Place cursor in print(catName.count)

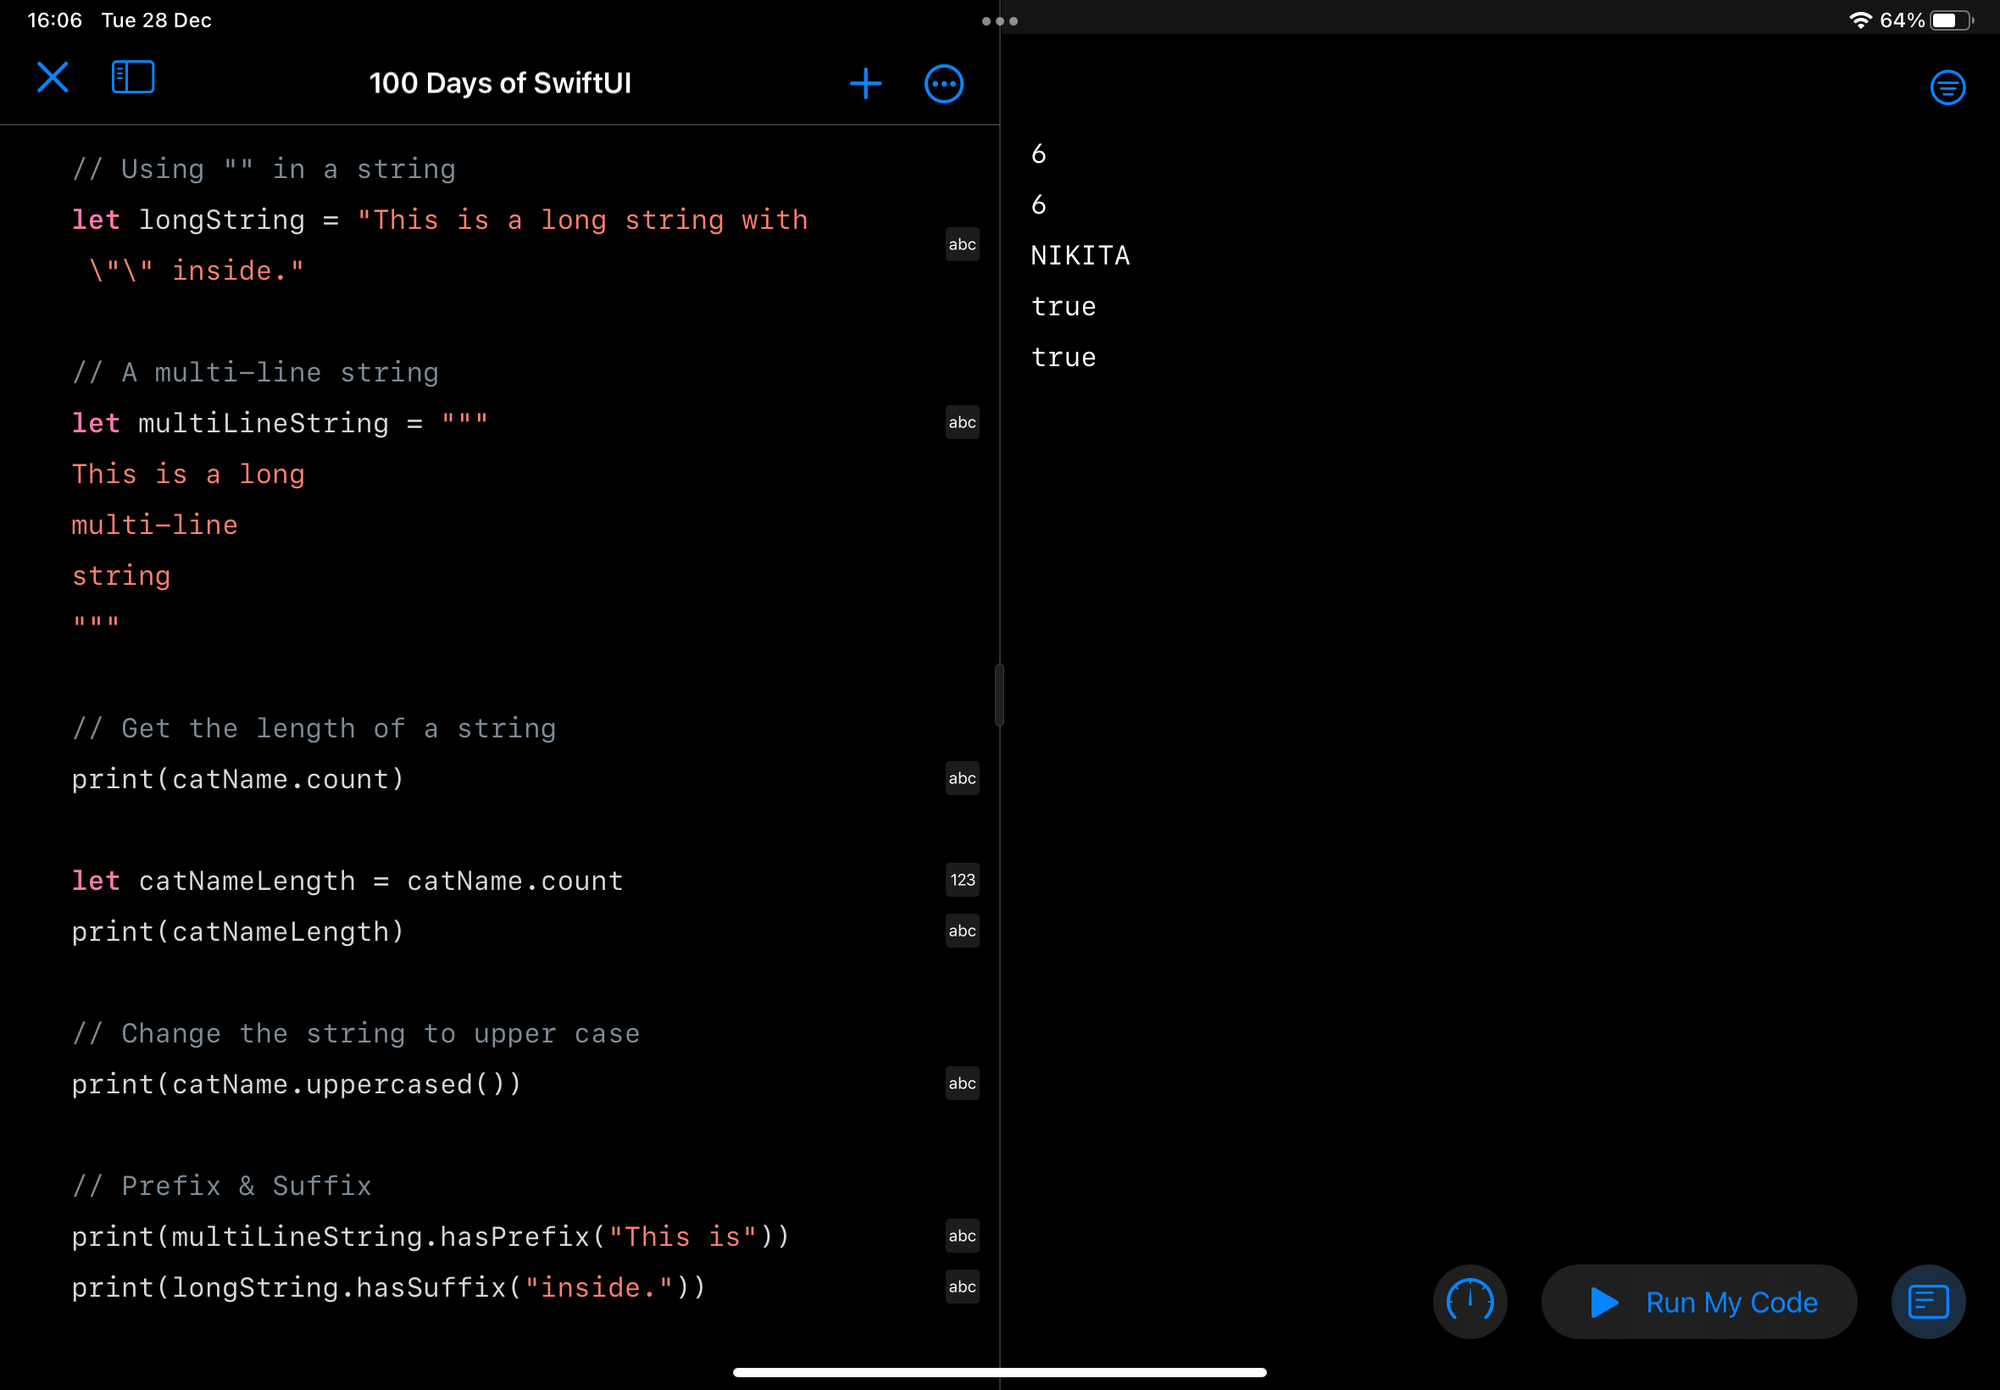[238, 780]
